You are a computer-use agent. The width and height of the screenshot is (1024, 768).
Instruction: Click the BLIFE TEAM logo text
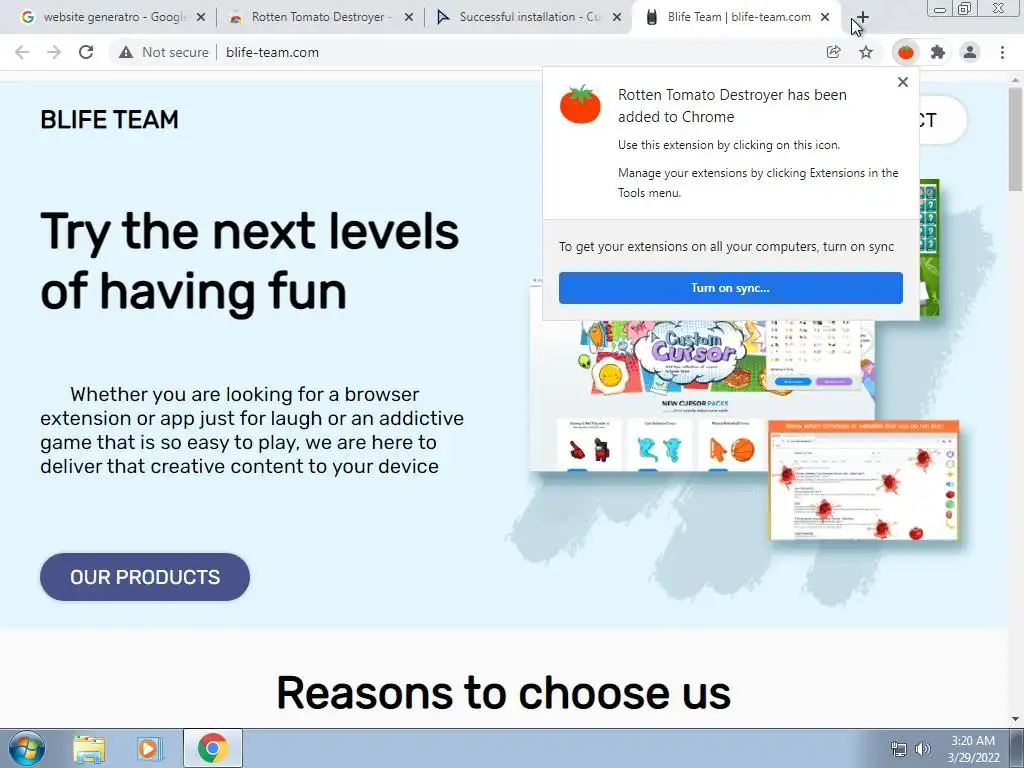109,120
